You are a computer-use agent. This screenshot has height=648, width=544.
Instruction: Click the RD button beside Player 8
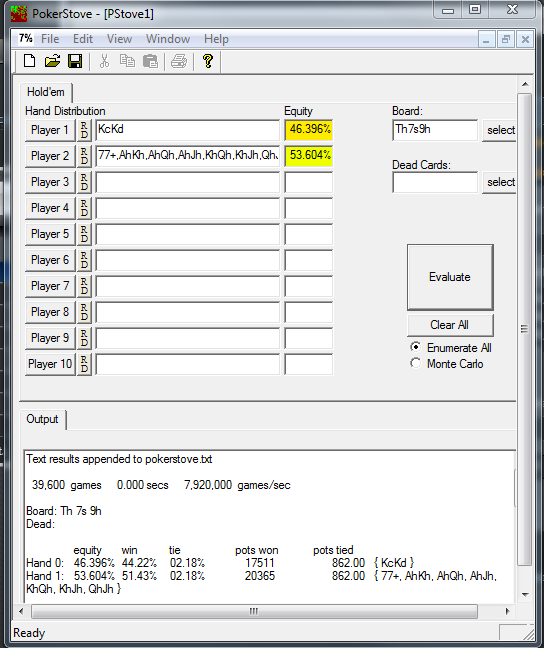pyautogui.click(x=84, y=312)
